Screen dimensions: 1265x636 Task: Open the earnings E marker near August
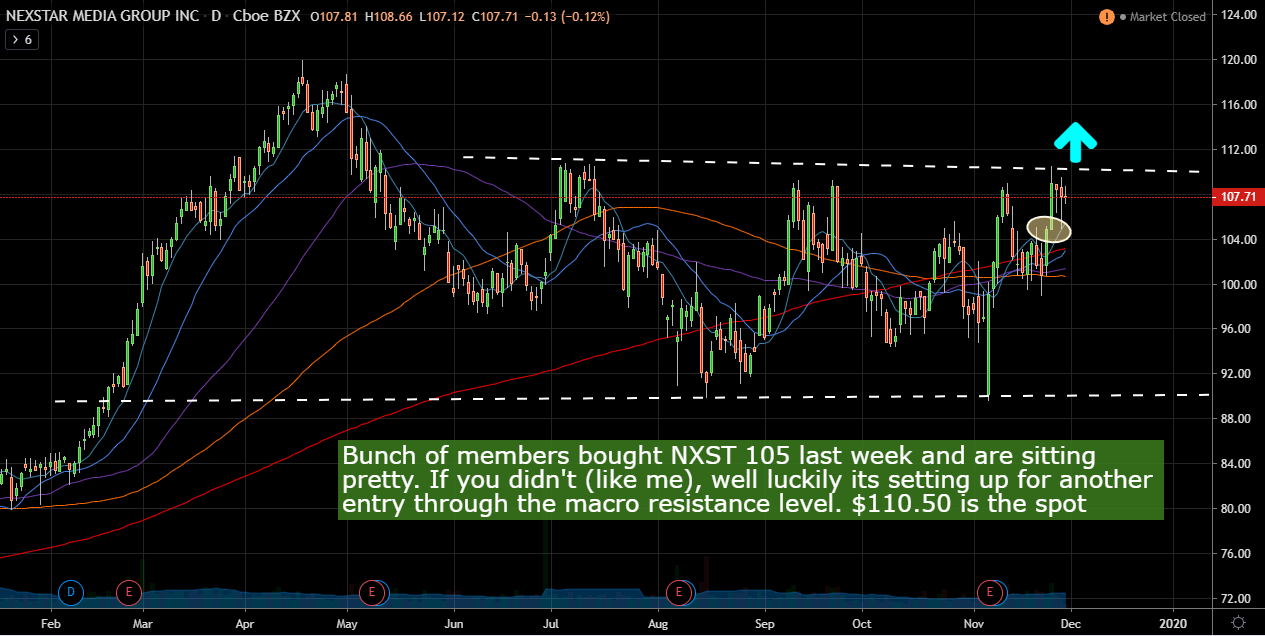pos(680,592)
